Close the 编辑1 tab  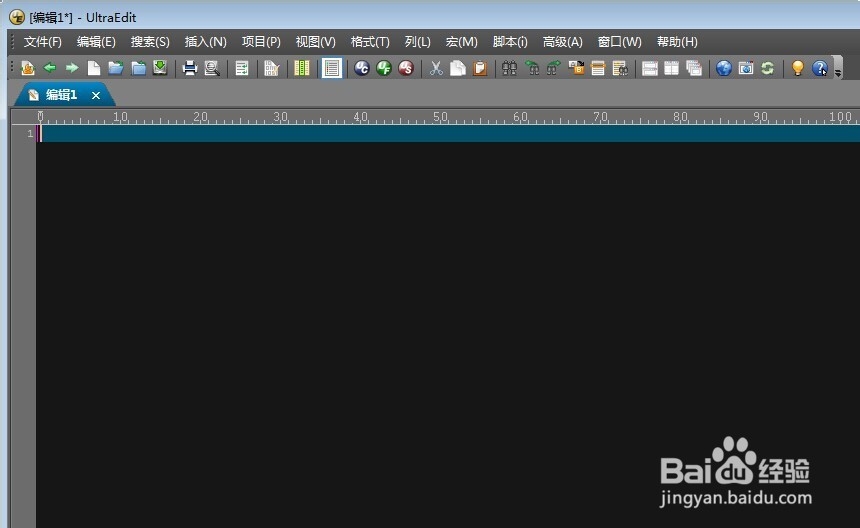96,95
